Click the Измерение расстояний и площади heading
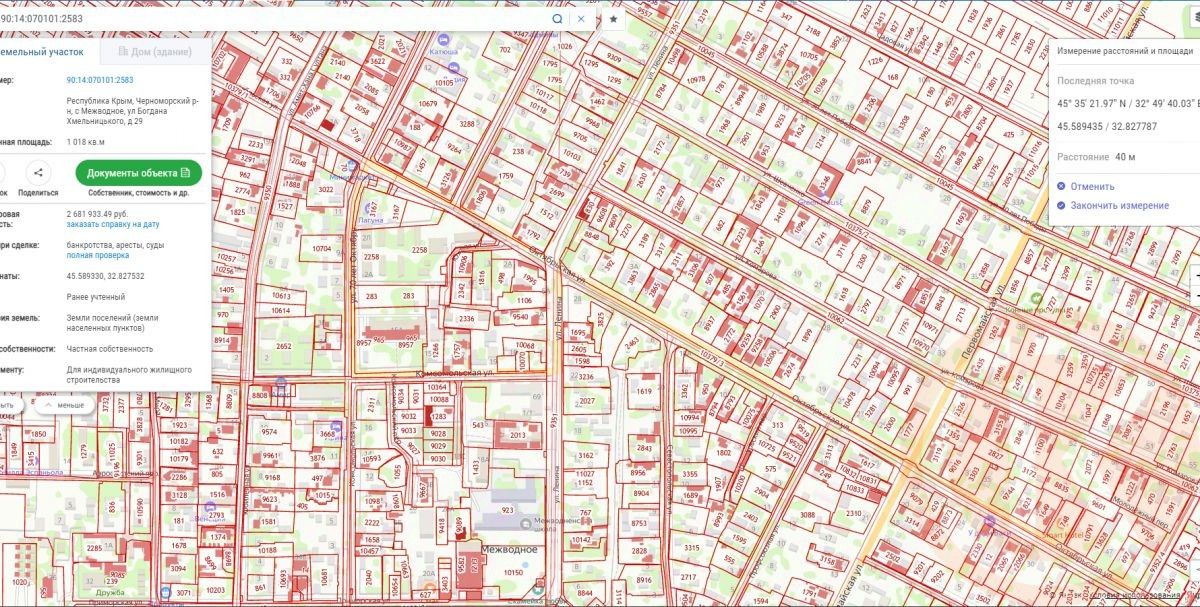The width and height of the screenshot is (1200, 607). pos(1126,51)
